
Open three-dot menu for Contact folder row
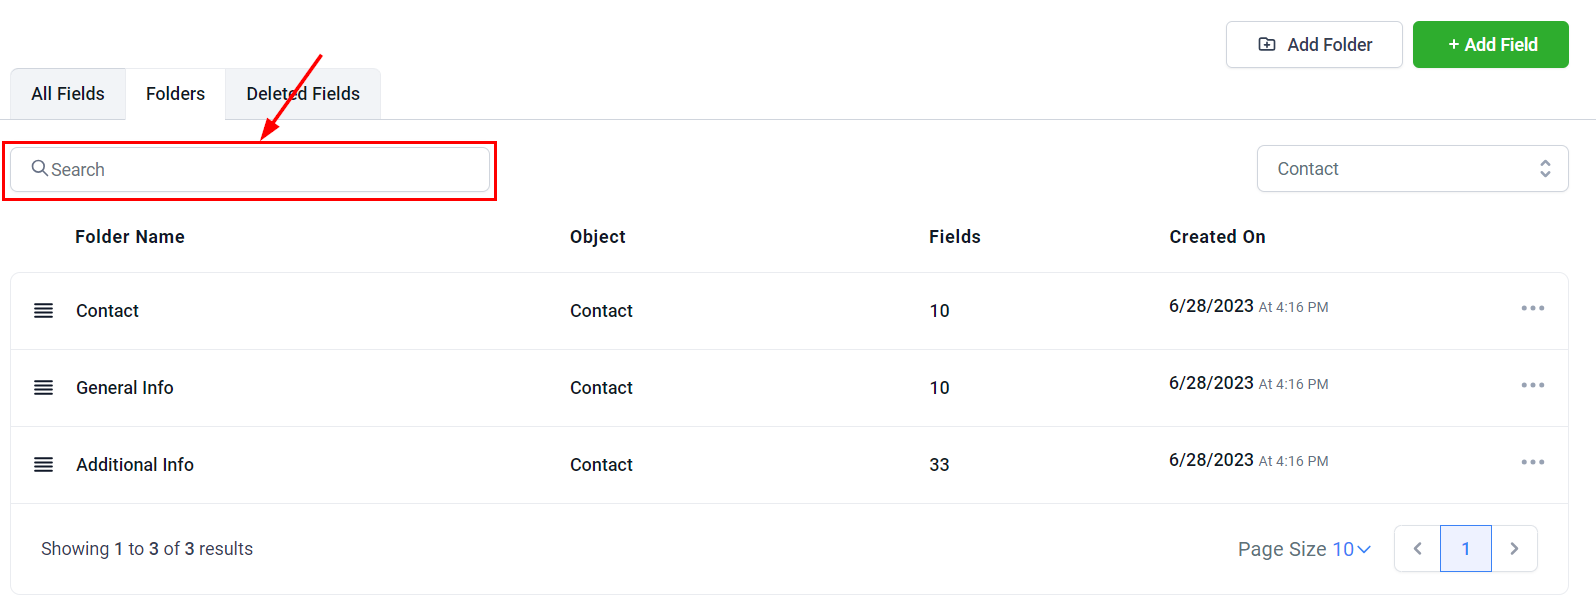1532,308
